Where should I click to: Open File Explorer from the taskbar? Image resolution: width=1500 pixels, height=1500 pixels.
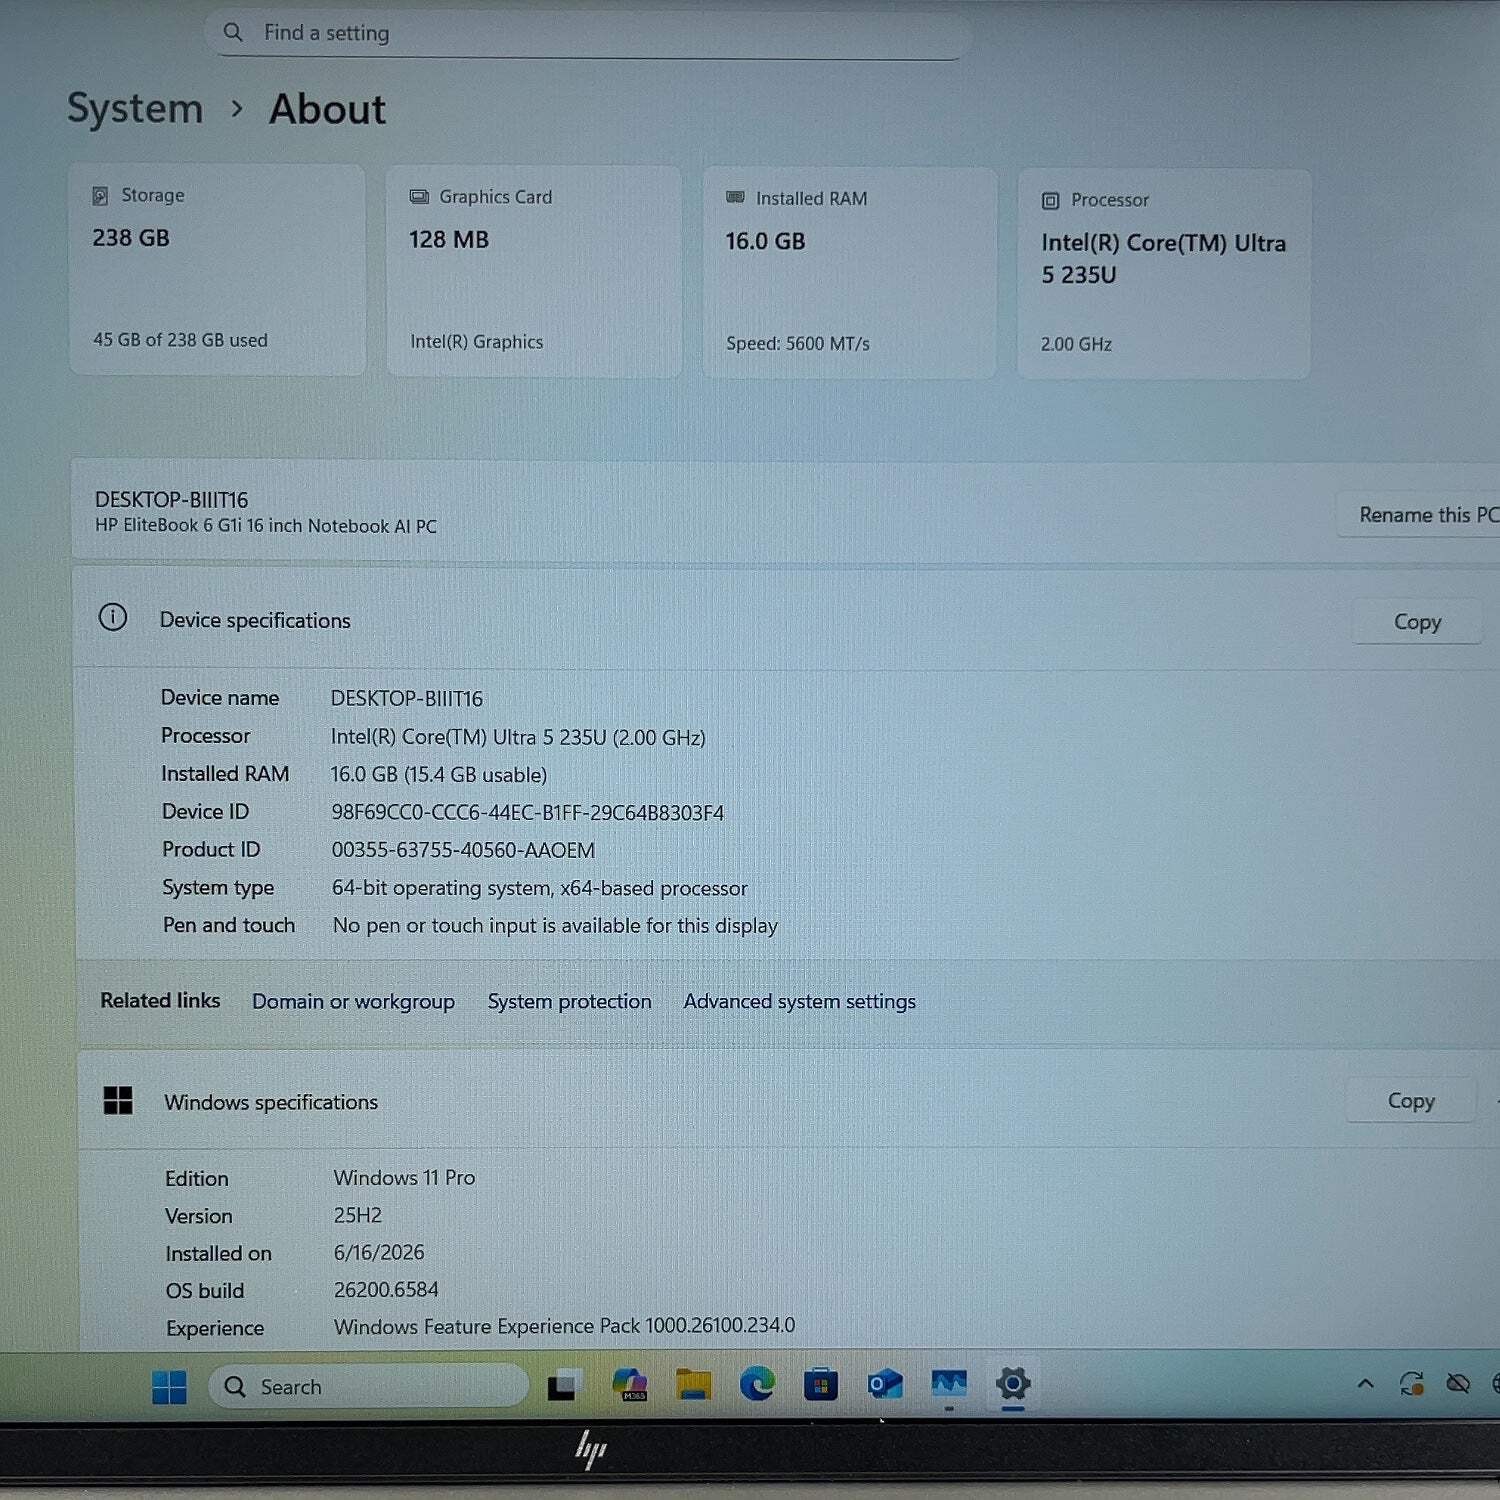693,1384
